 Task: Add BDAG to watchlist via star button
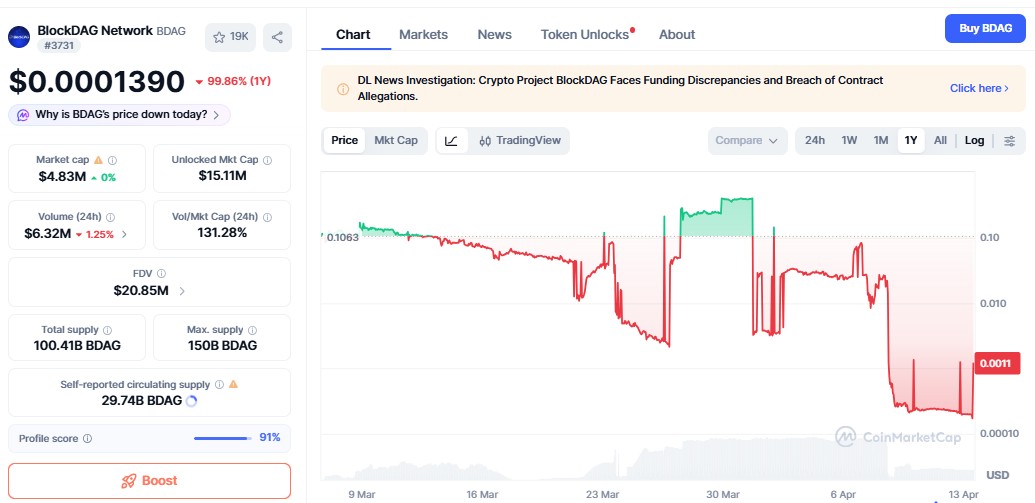click(x=230, y=37)
